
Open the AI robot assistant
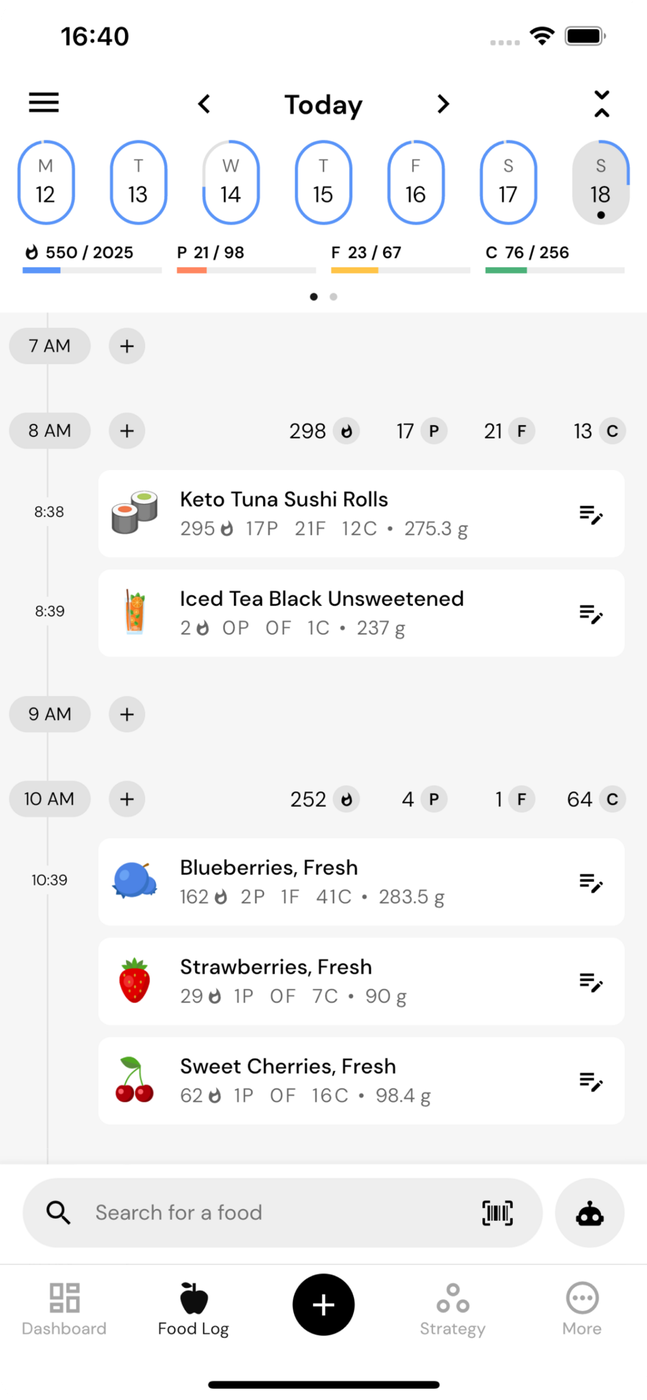tap(589, 1213)
